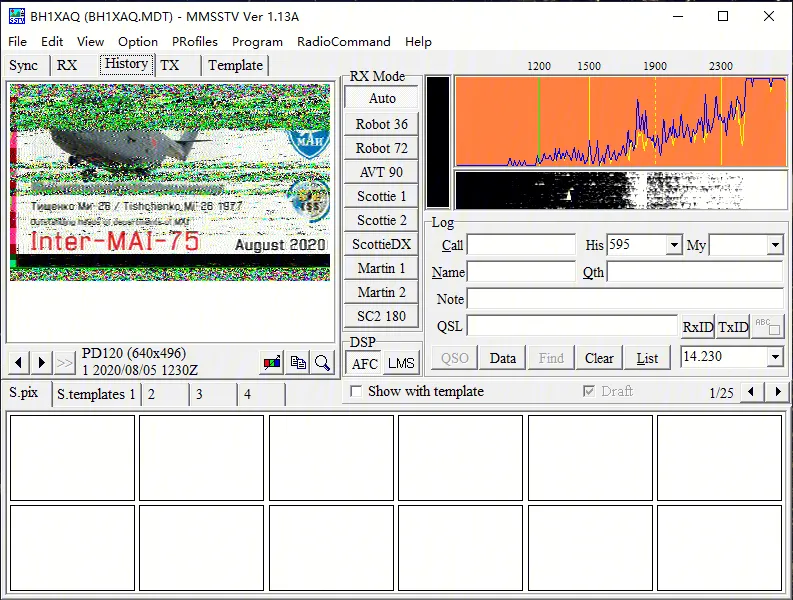Open the Help menu
The width and height of the screenshot is (793, 600).
(418, 41)
